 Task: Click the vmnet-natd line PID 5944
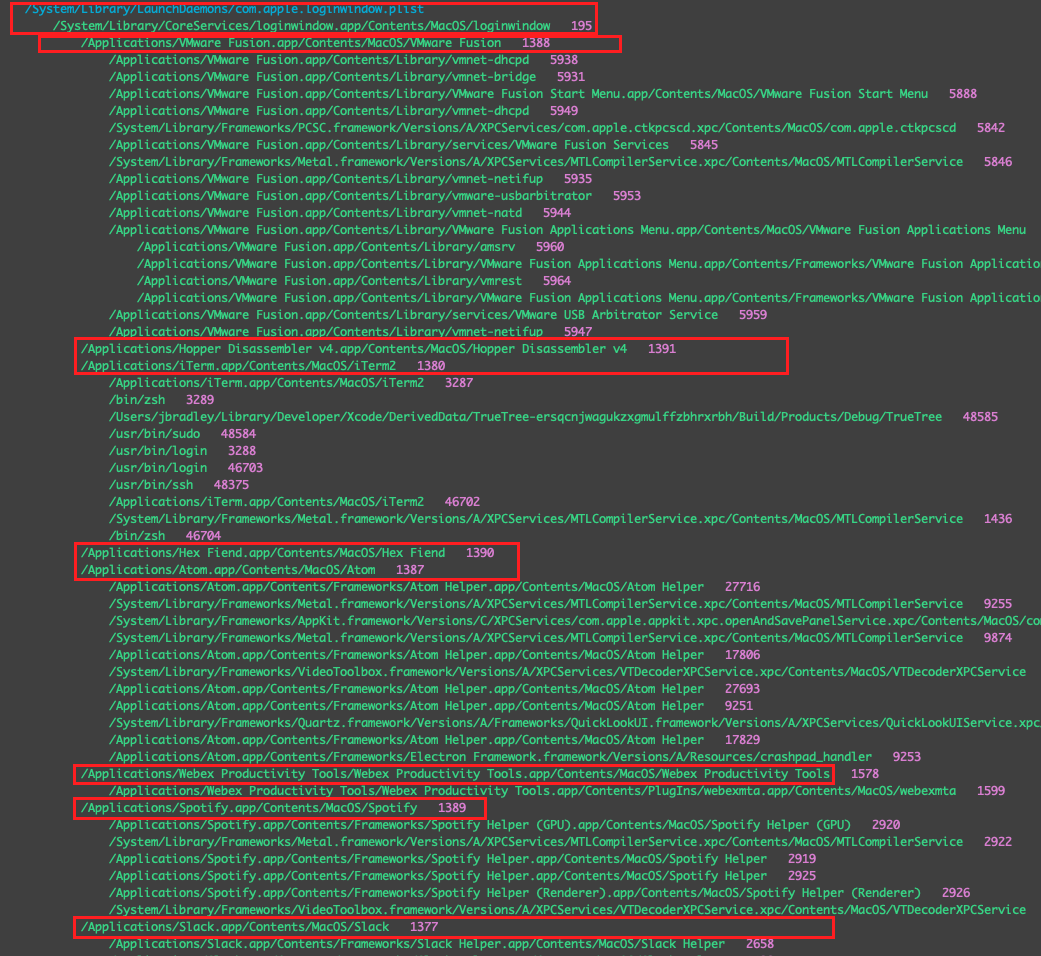tap(340, 213)
